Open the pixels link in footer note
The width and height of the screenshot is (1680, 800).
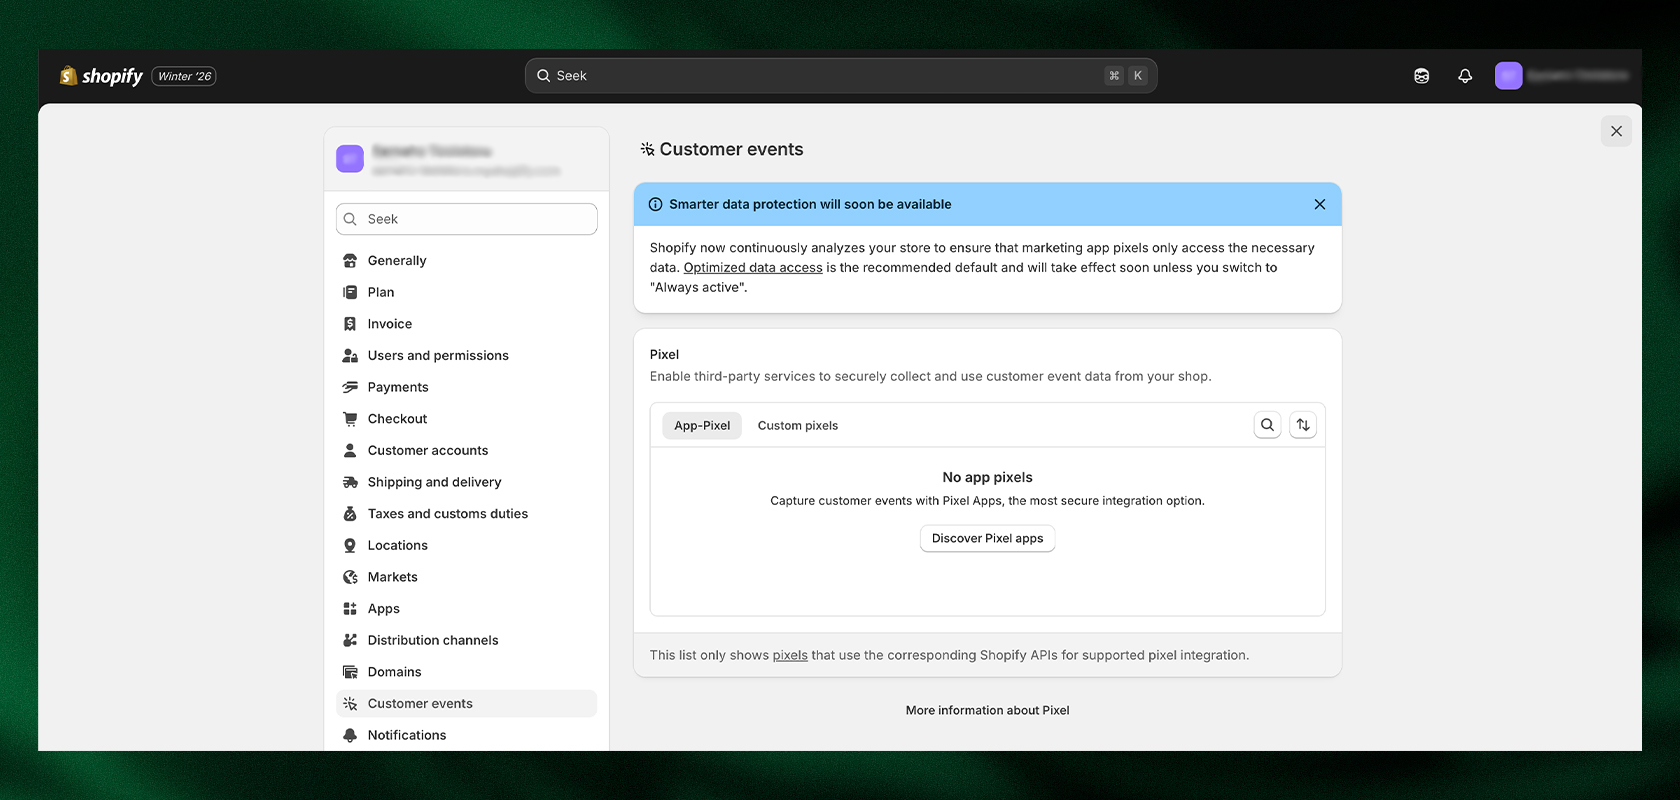tap(790, 655)
